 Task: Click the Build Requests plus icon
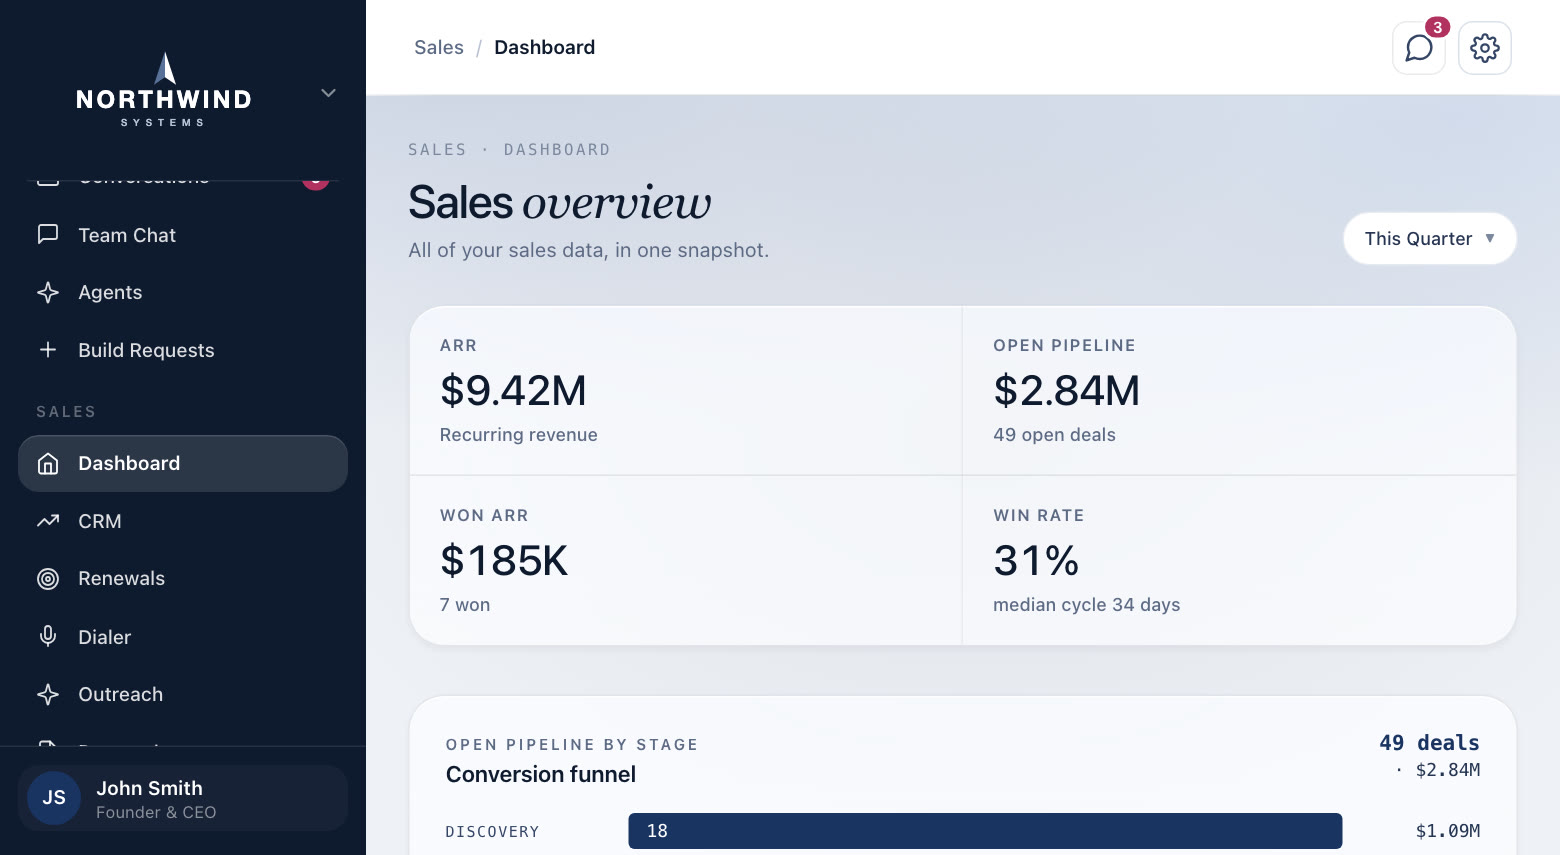48,350
